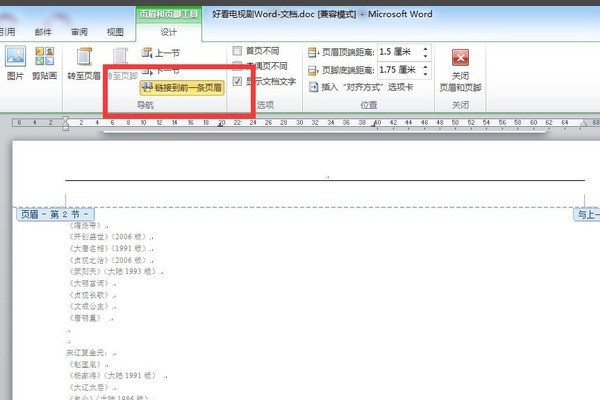Click the 页眉 - 第 2 节 - label
This screenshot has width=600, height=400.
[55, 214]
